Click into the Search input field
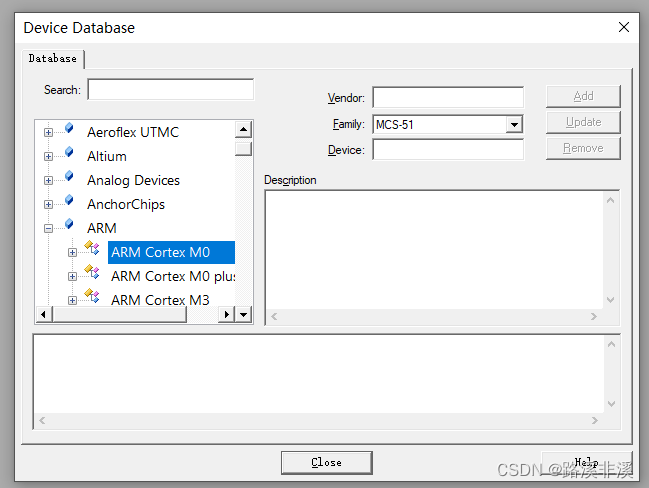649x488 pixels. click(171, 89)
